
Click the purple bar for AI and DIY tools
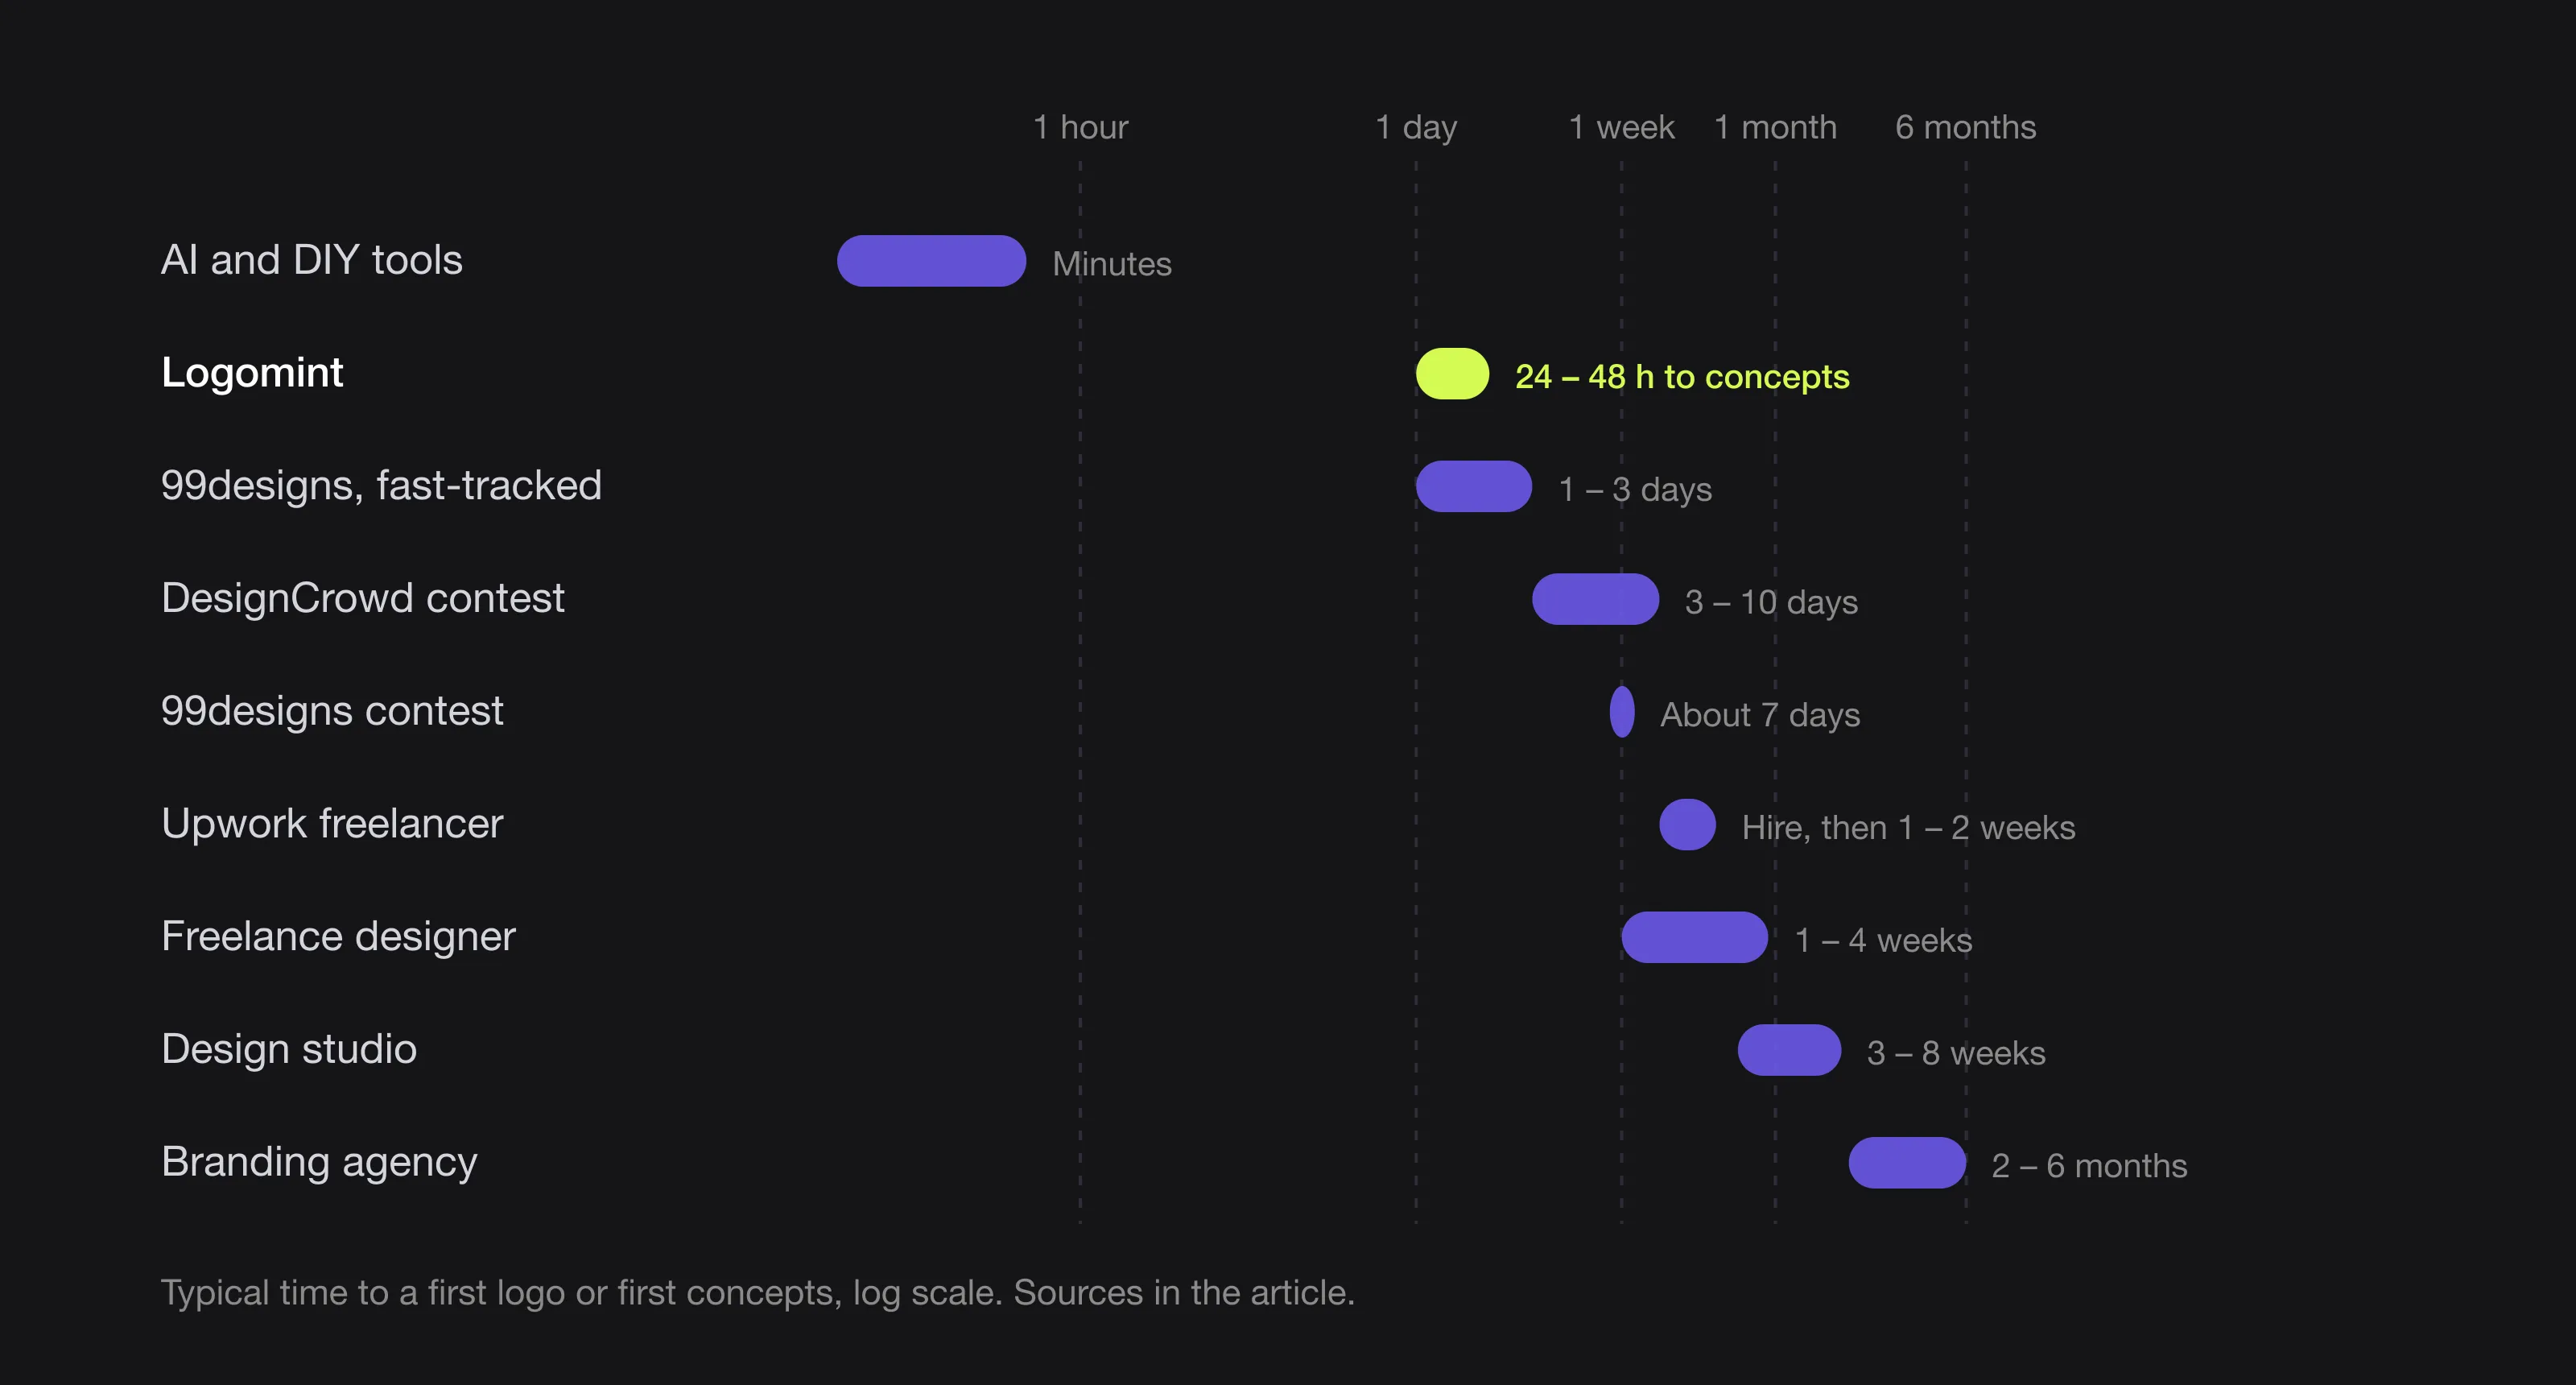pos(931,261)
